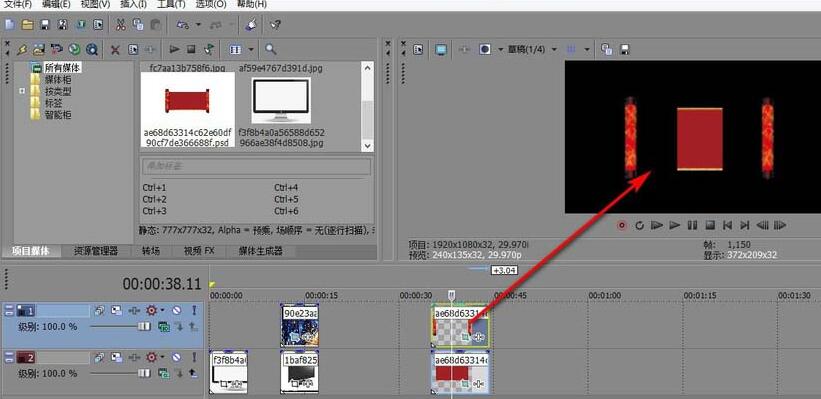Undo the last action

point(183,25)
